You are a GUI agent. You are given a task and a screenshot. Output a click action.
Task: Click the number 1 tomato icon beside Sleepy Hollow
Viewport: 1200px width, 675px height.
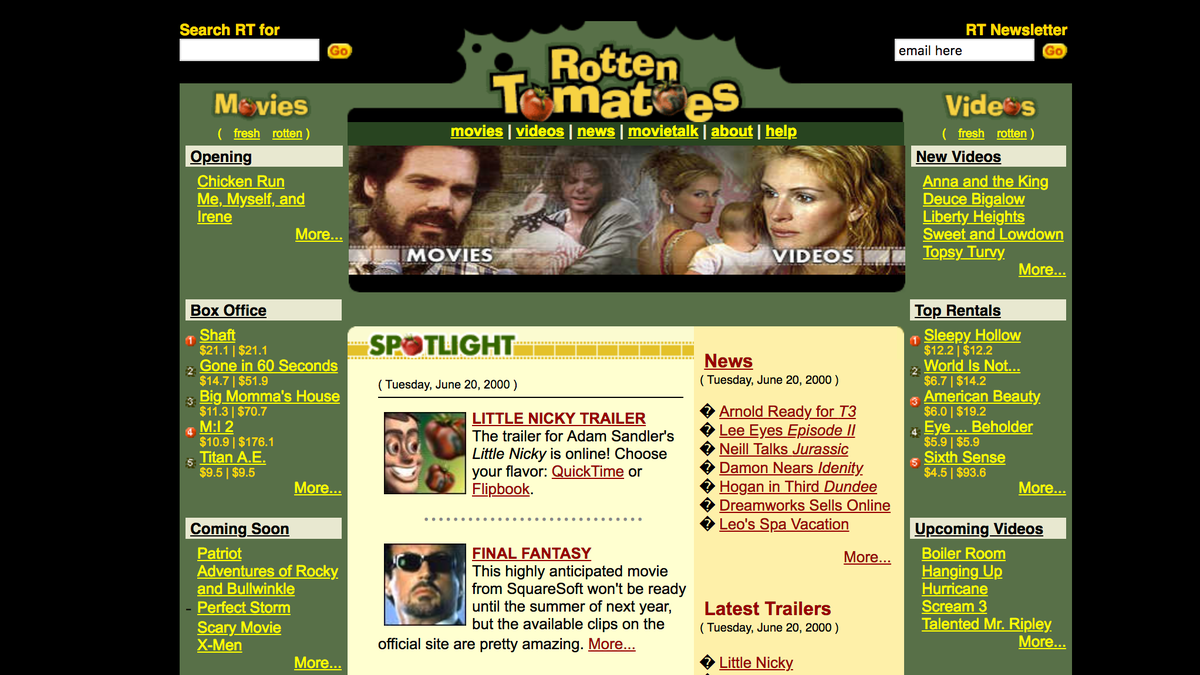pyautogui.click(x=914, y=341)
